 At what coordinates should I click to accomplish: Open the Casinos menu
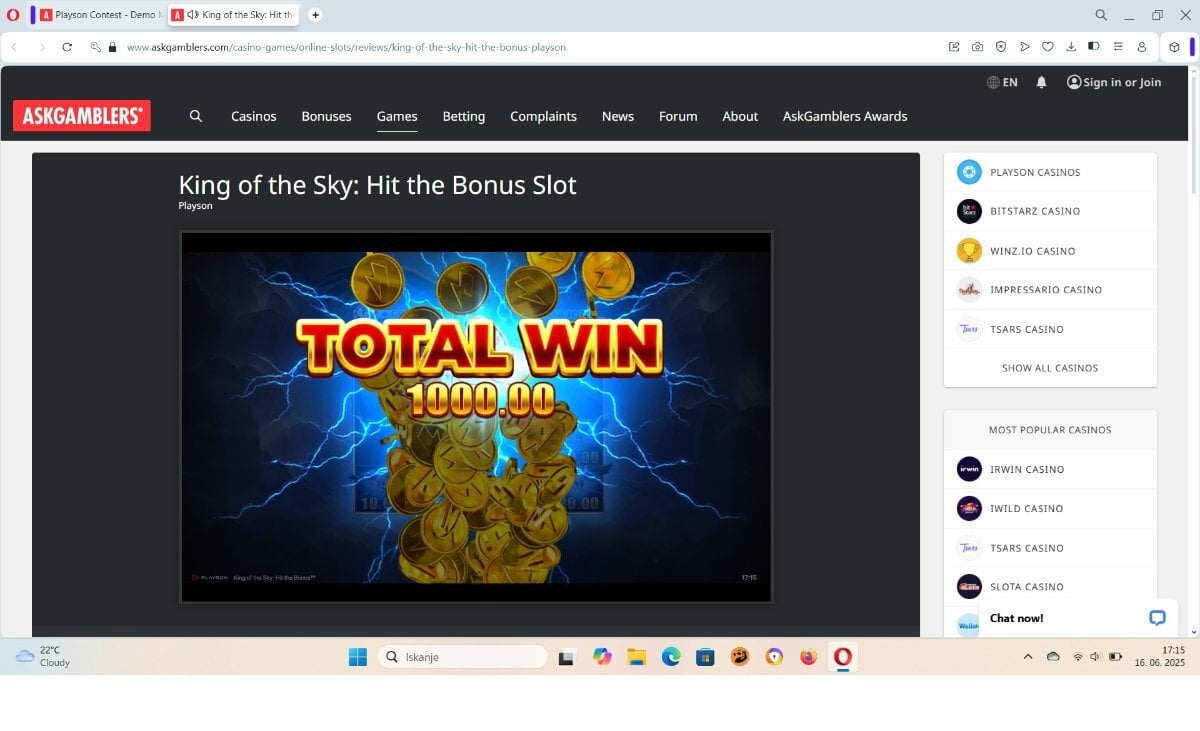coord(254,116)
